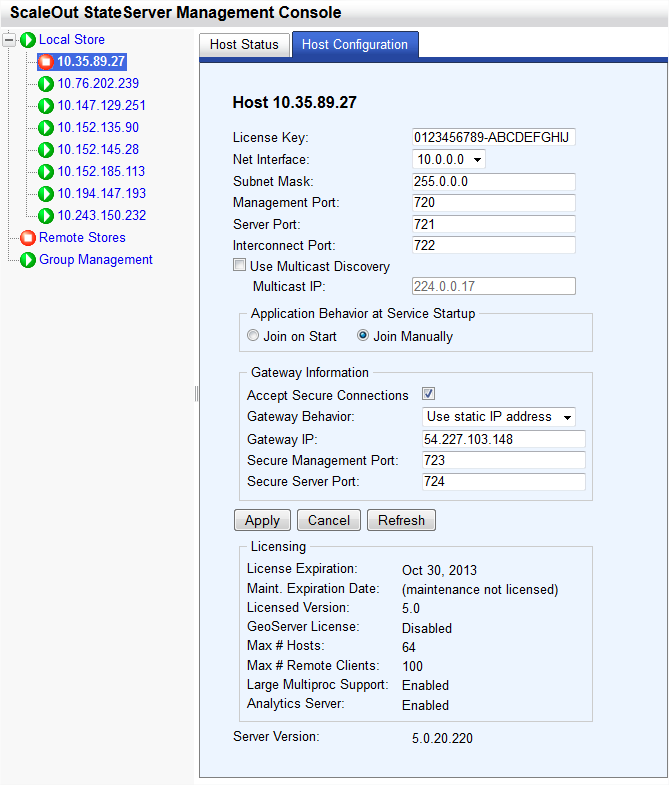Click the red stopped icon for host 10.35.89.27

[x=46, y=62]
